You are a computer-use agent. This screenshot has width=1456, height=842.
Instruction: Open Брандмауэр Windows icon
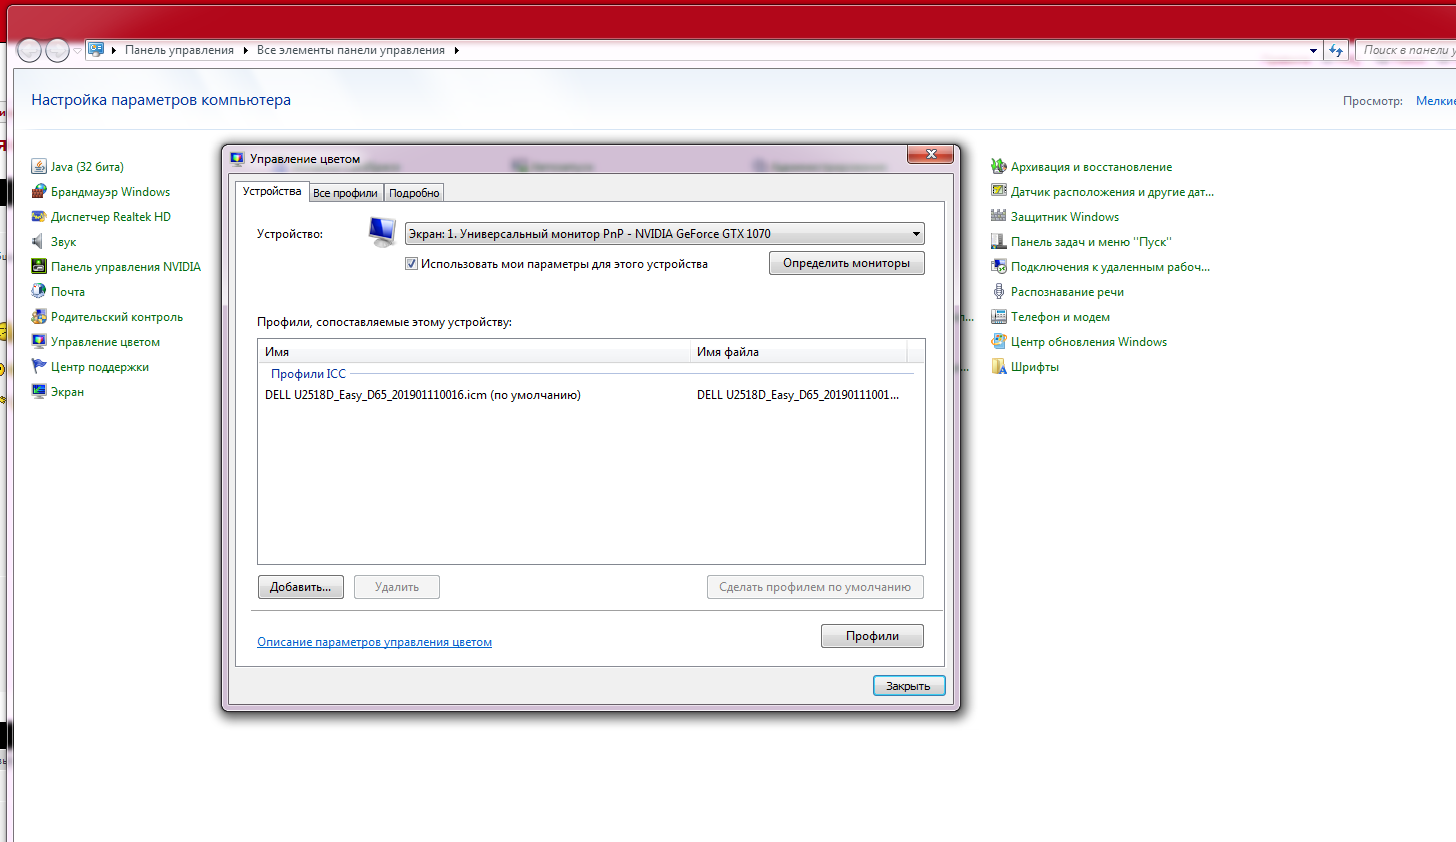39,192
